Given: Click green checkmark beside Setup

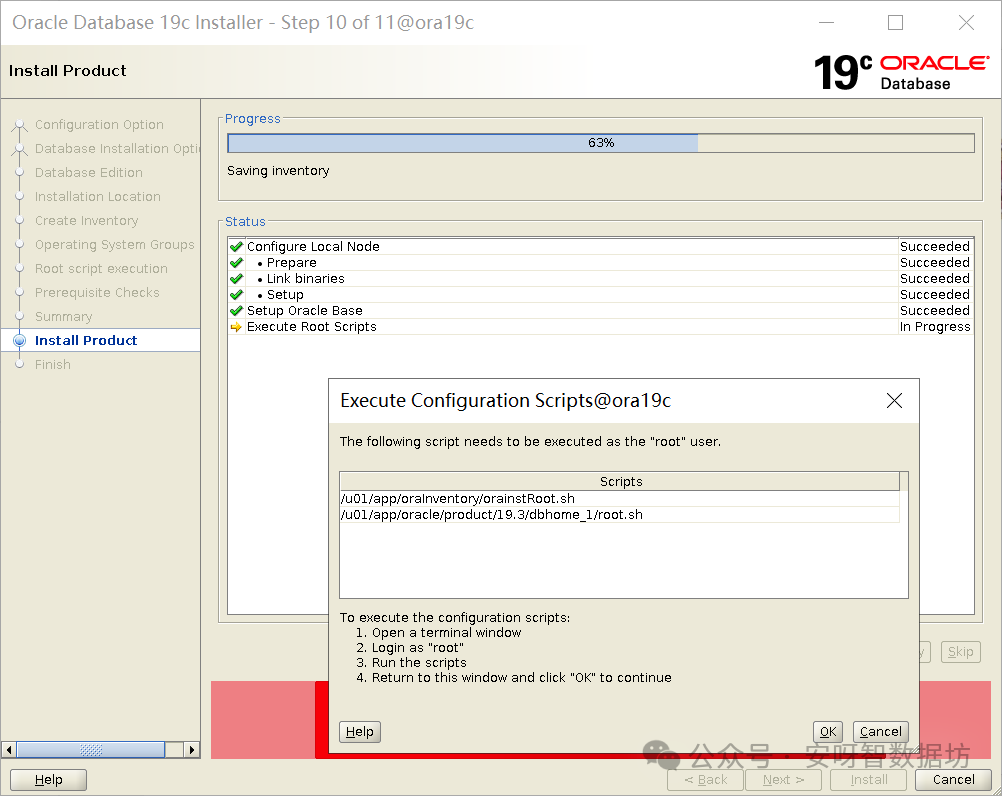Looking at the screenshot, I should 236,295.
